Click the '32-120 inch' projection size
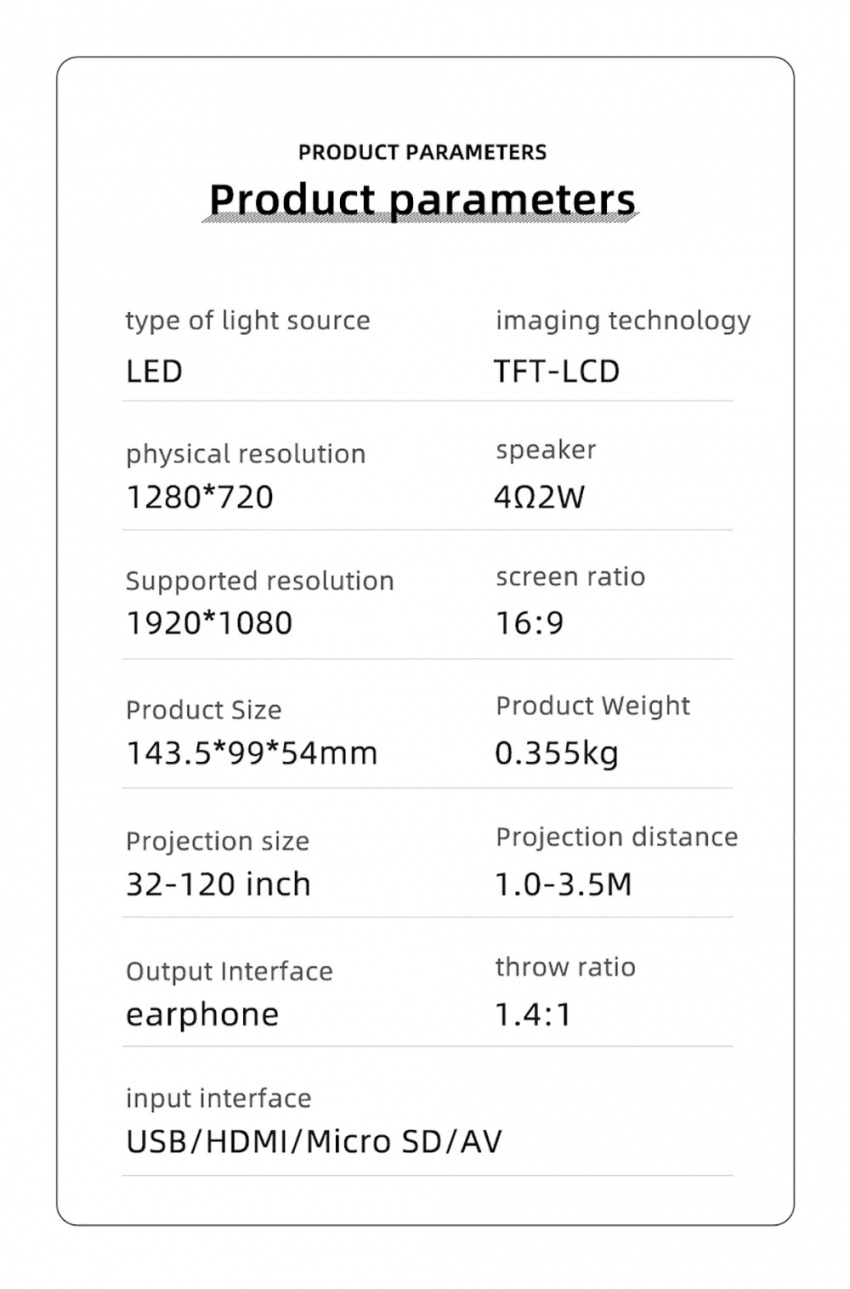Viewport: 850px width, 1289px height. click(x=218, y=884)
